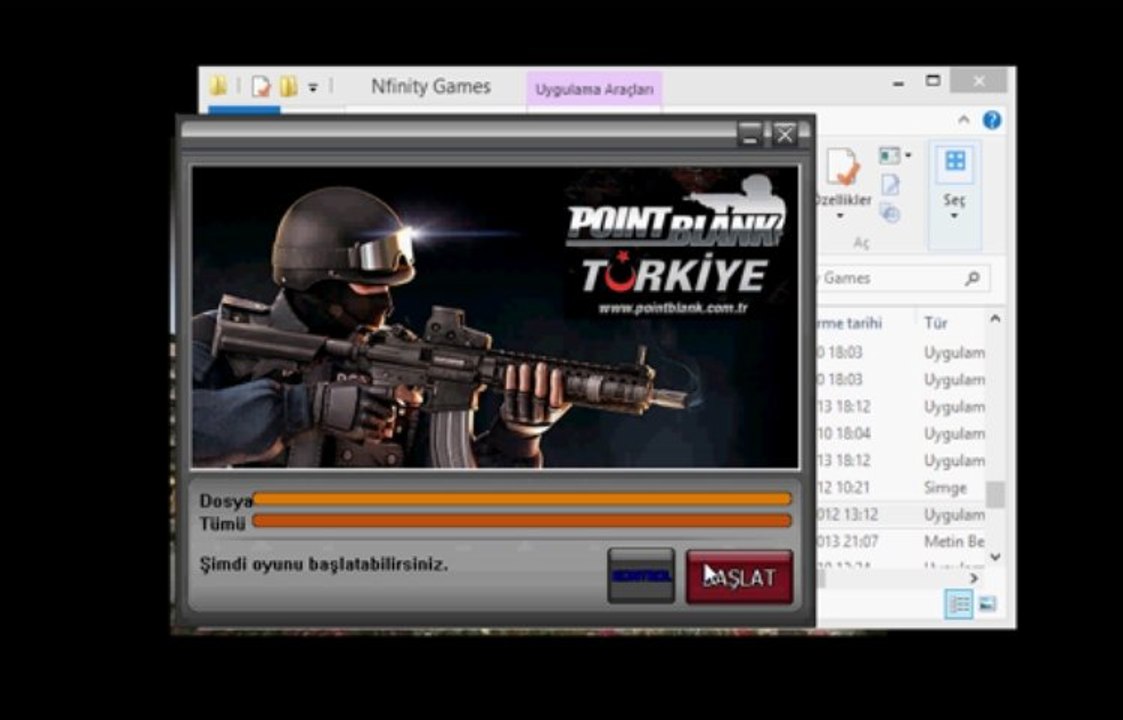
Task: Expand the Özellikler dropdown arrow
Action: click(840, 216)
